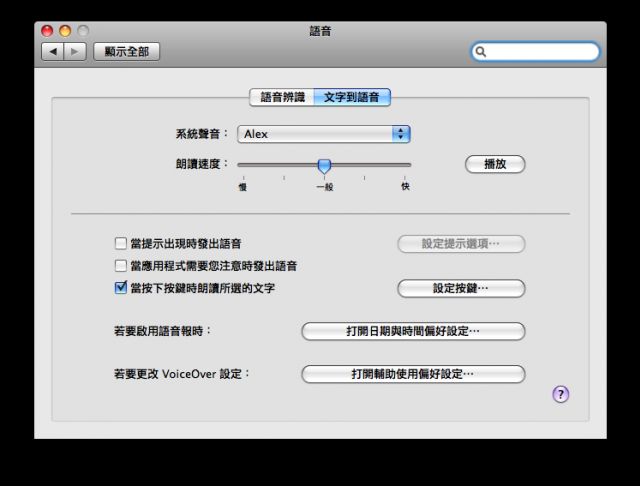This screenshot has width=640, height=486.
Task: Select the 文字到語音 tab
Action: click(352, 97)
